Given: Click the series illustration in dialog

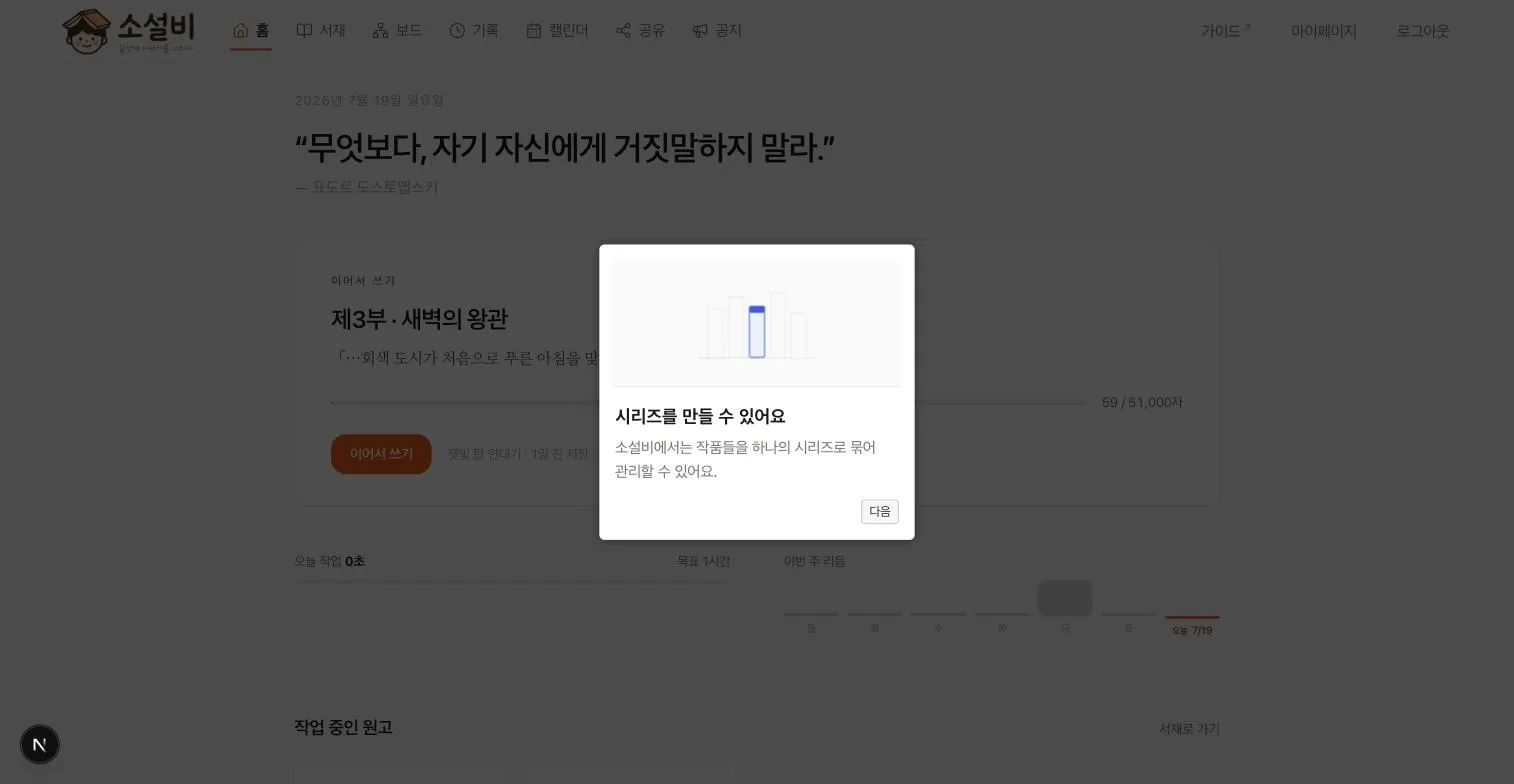Looking at the screenshot, I should (x=757, y=323).
